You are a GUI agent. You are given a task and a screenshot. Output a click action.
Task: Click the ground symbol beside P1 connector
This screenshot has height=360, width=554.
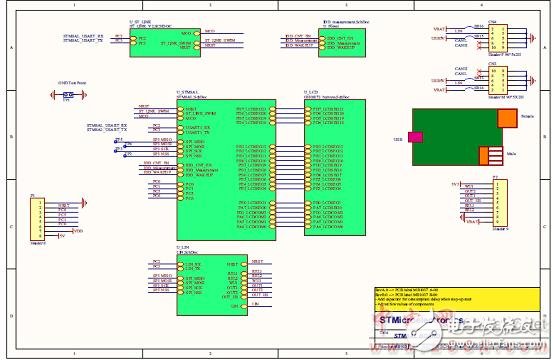pos(84,203)
